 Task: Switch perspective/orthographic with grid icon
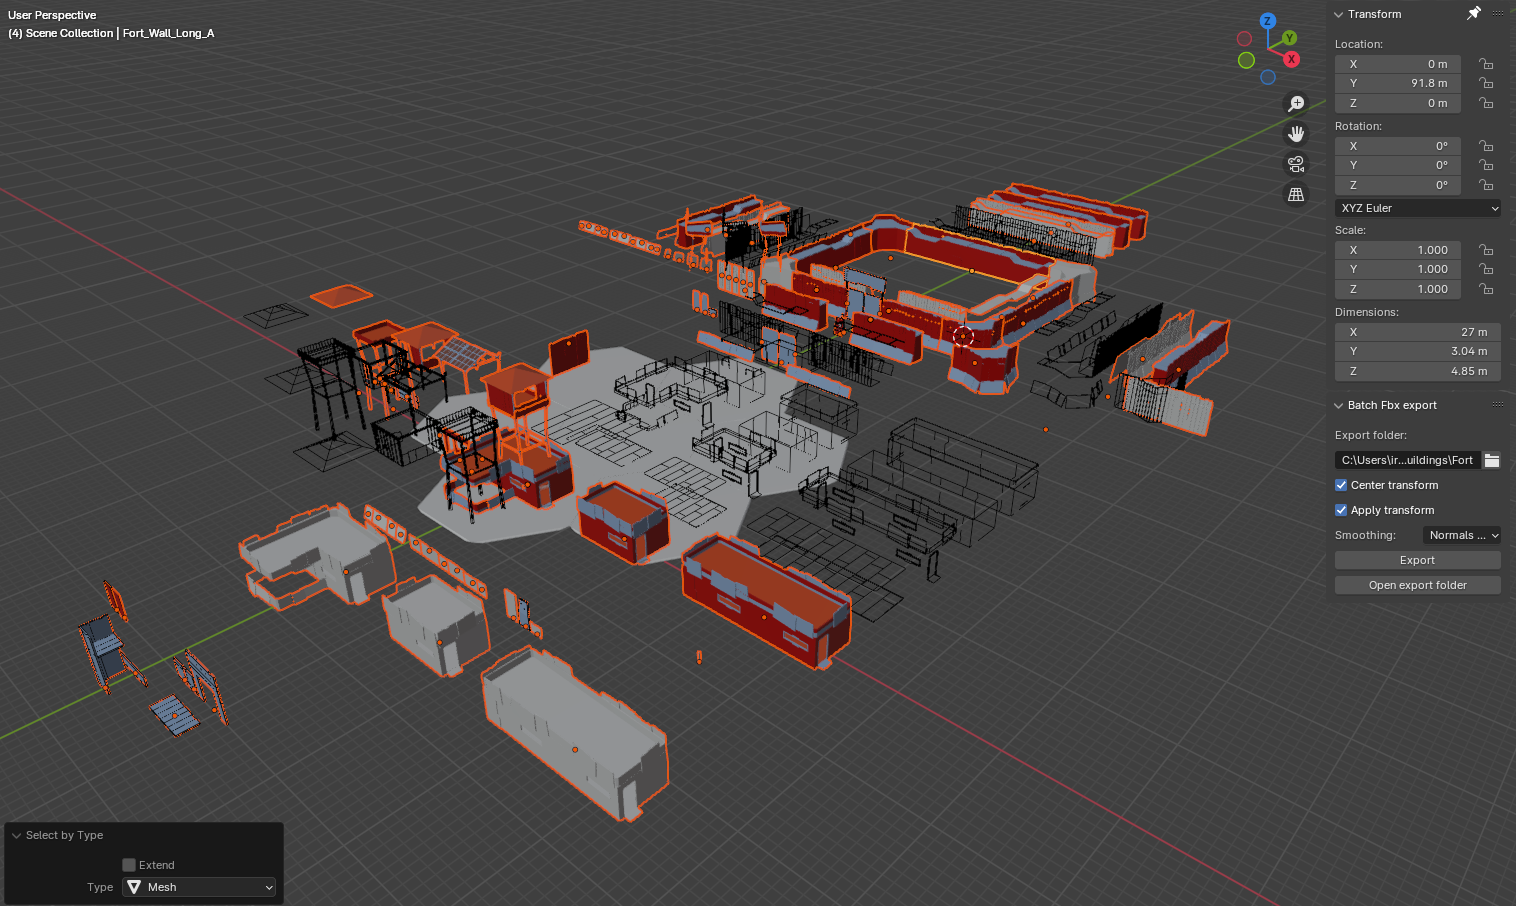[1296, 195]
